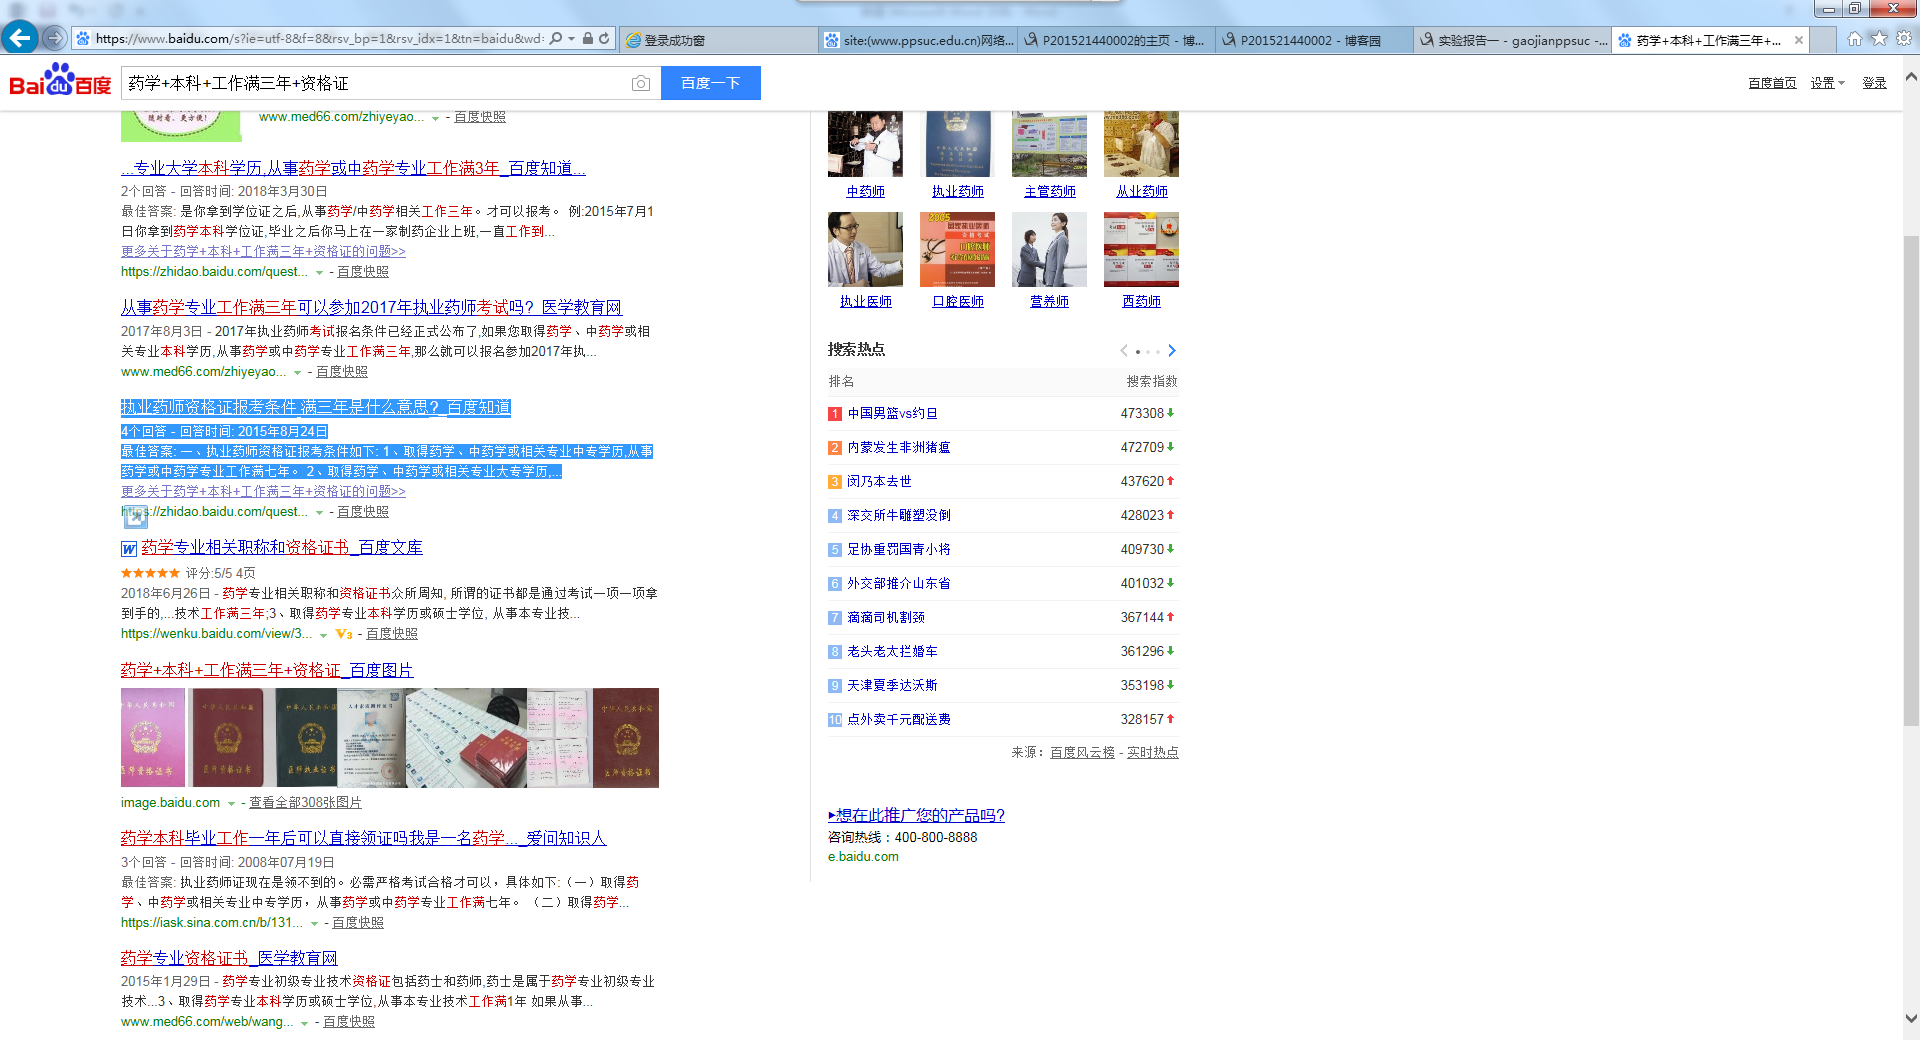Click the 西药师 thumbnail image
Screen dimensions: 1920x1040
tap(1141, 249)
